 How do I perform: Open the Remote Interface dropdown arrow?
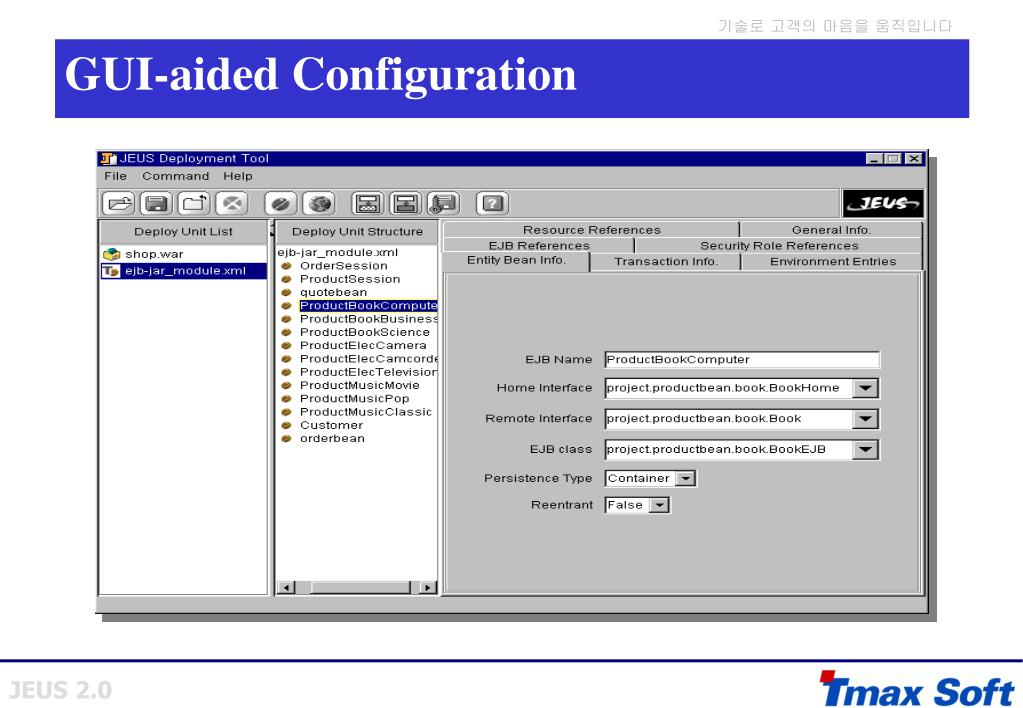[x=865, y=419]
